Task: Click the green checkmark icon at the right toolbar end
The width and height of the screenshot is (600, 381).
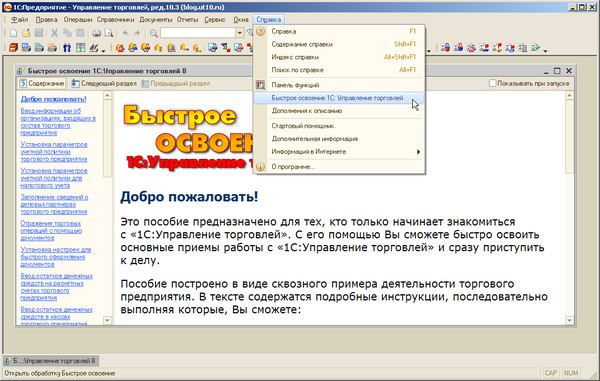Action: tap(536, 48)
